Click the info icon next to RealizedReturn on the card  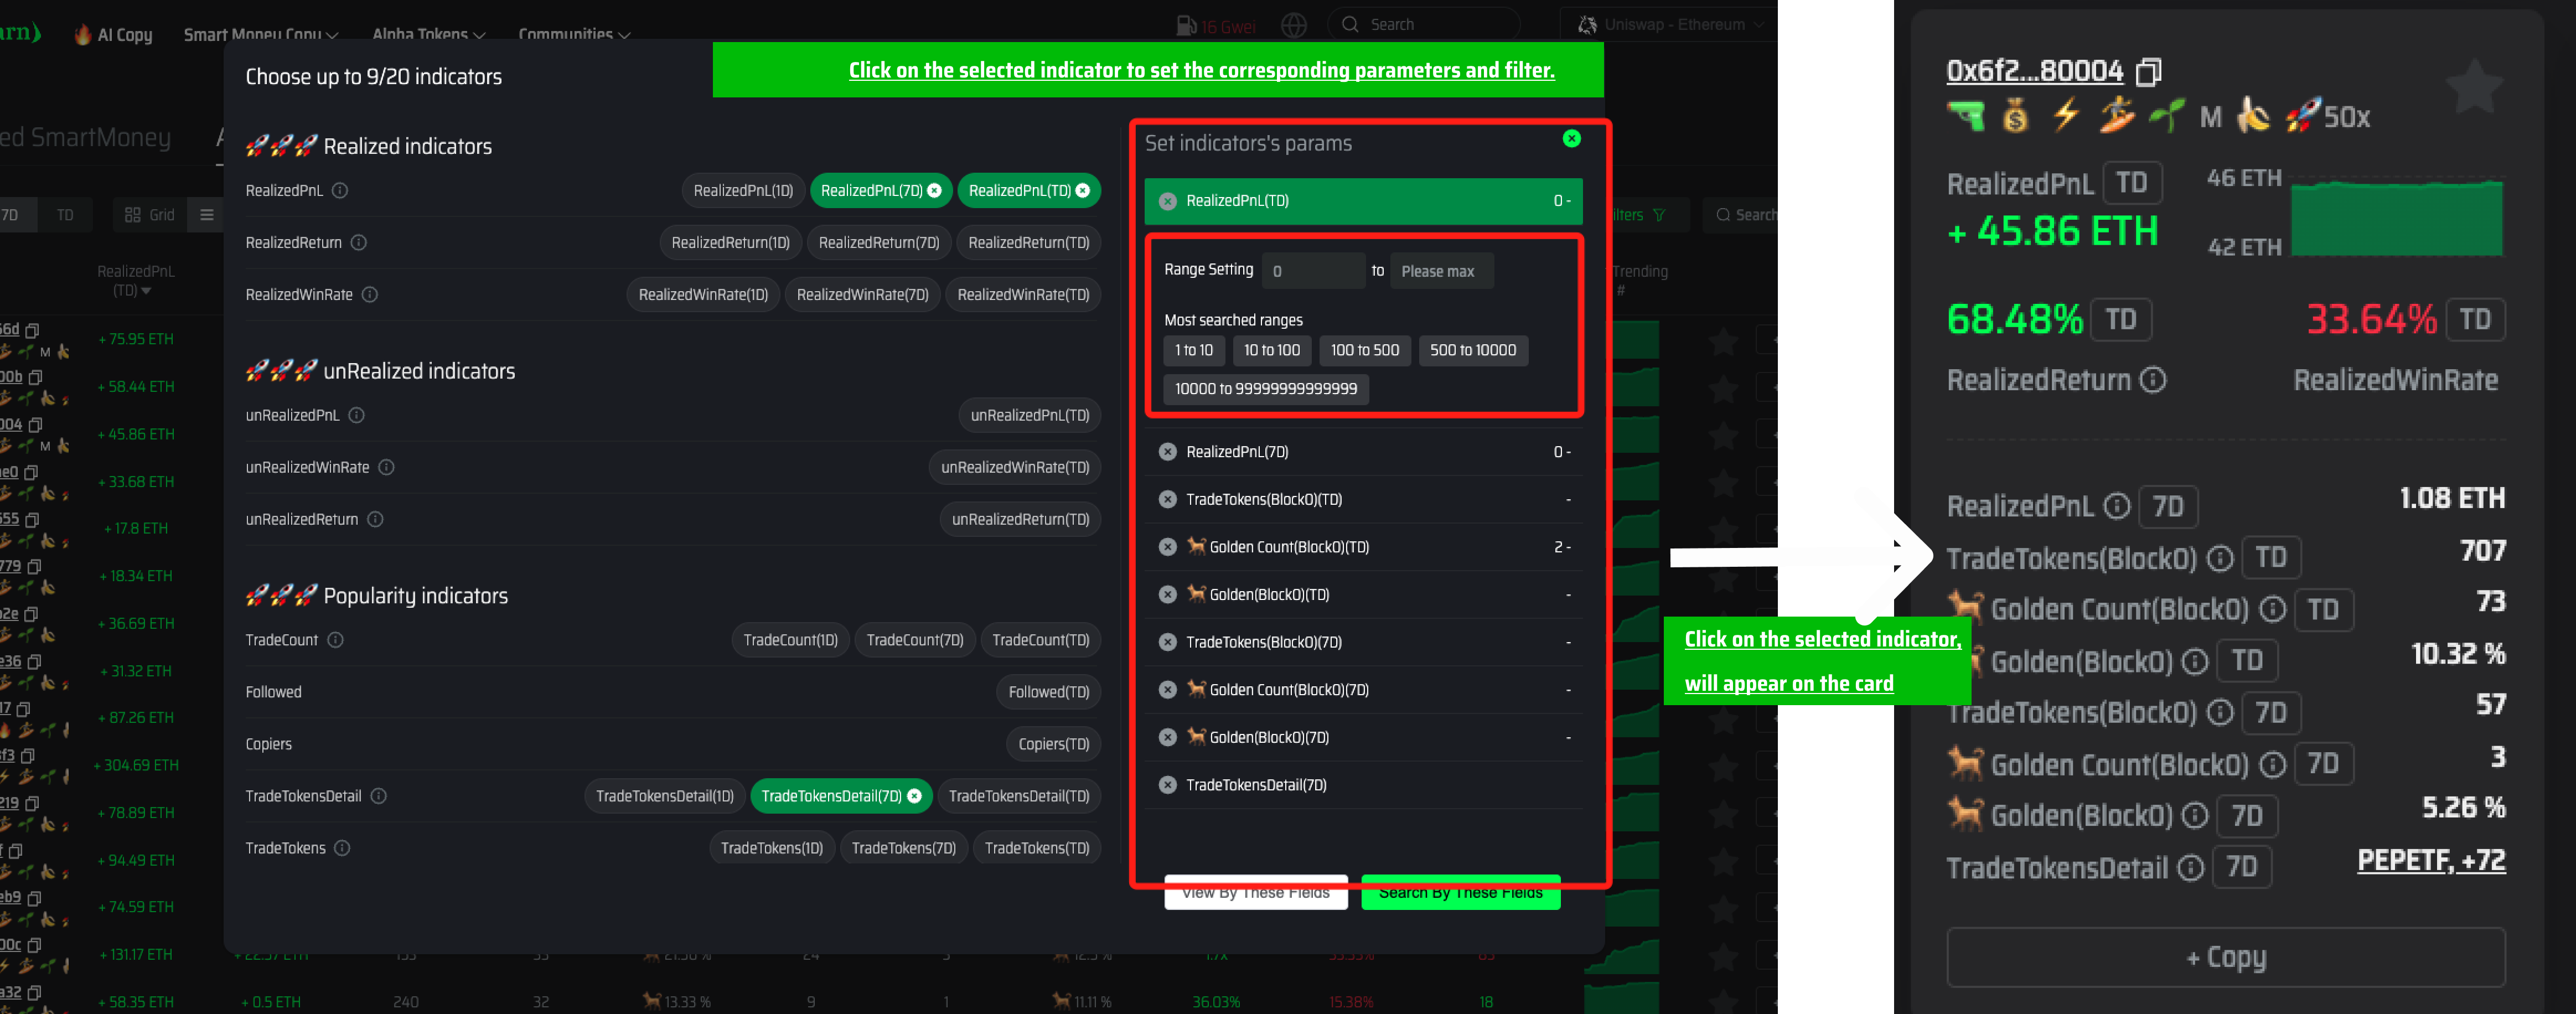coord(2153,380)
